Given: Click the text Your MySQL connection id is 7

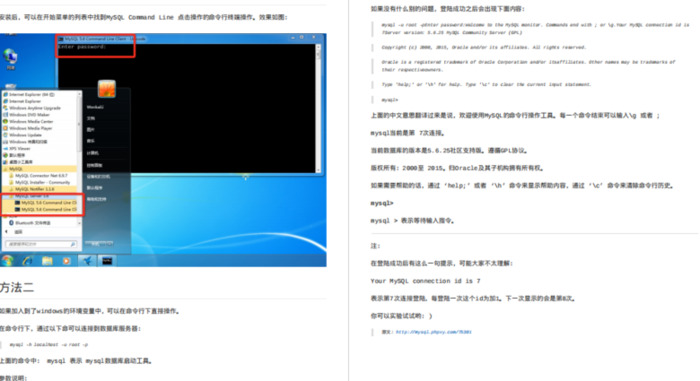Looking at the screenshot, I should [x=425, y=281].
